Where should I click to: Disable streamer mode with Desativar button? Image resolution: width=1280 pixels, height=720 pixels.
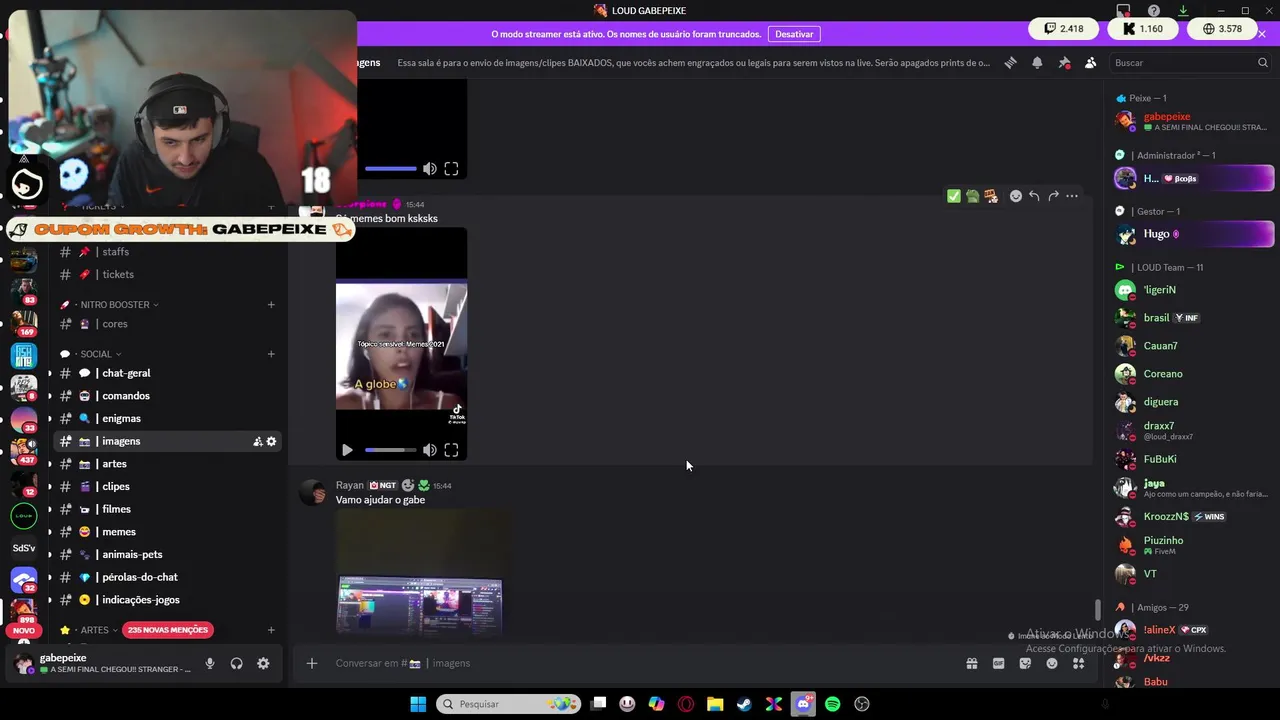pyautogui.click(x=794, y=34)
